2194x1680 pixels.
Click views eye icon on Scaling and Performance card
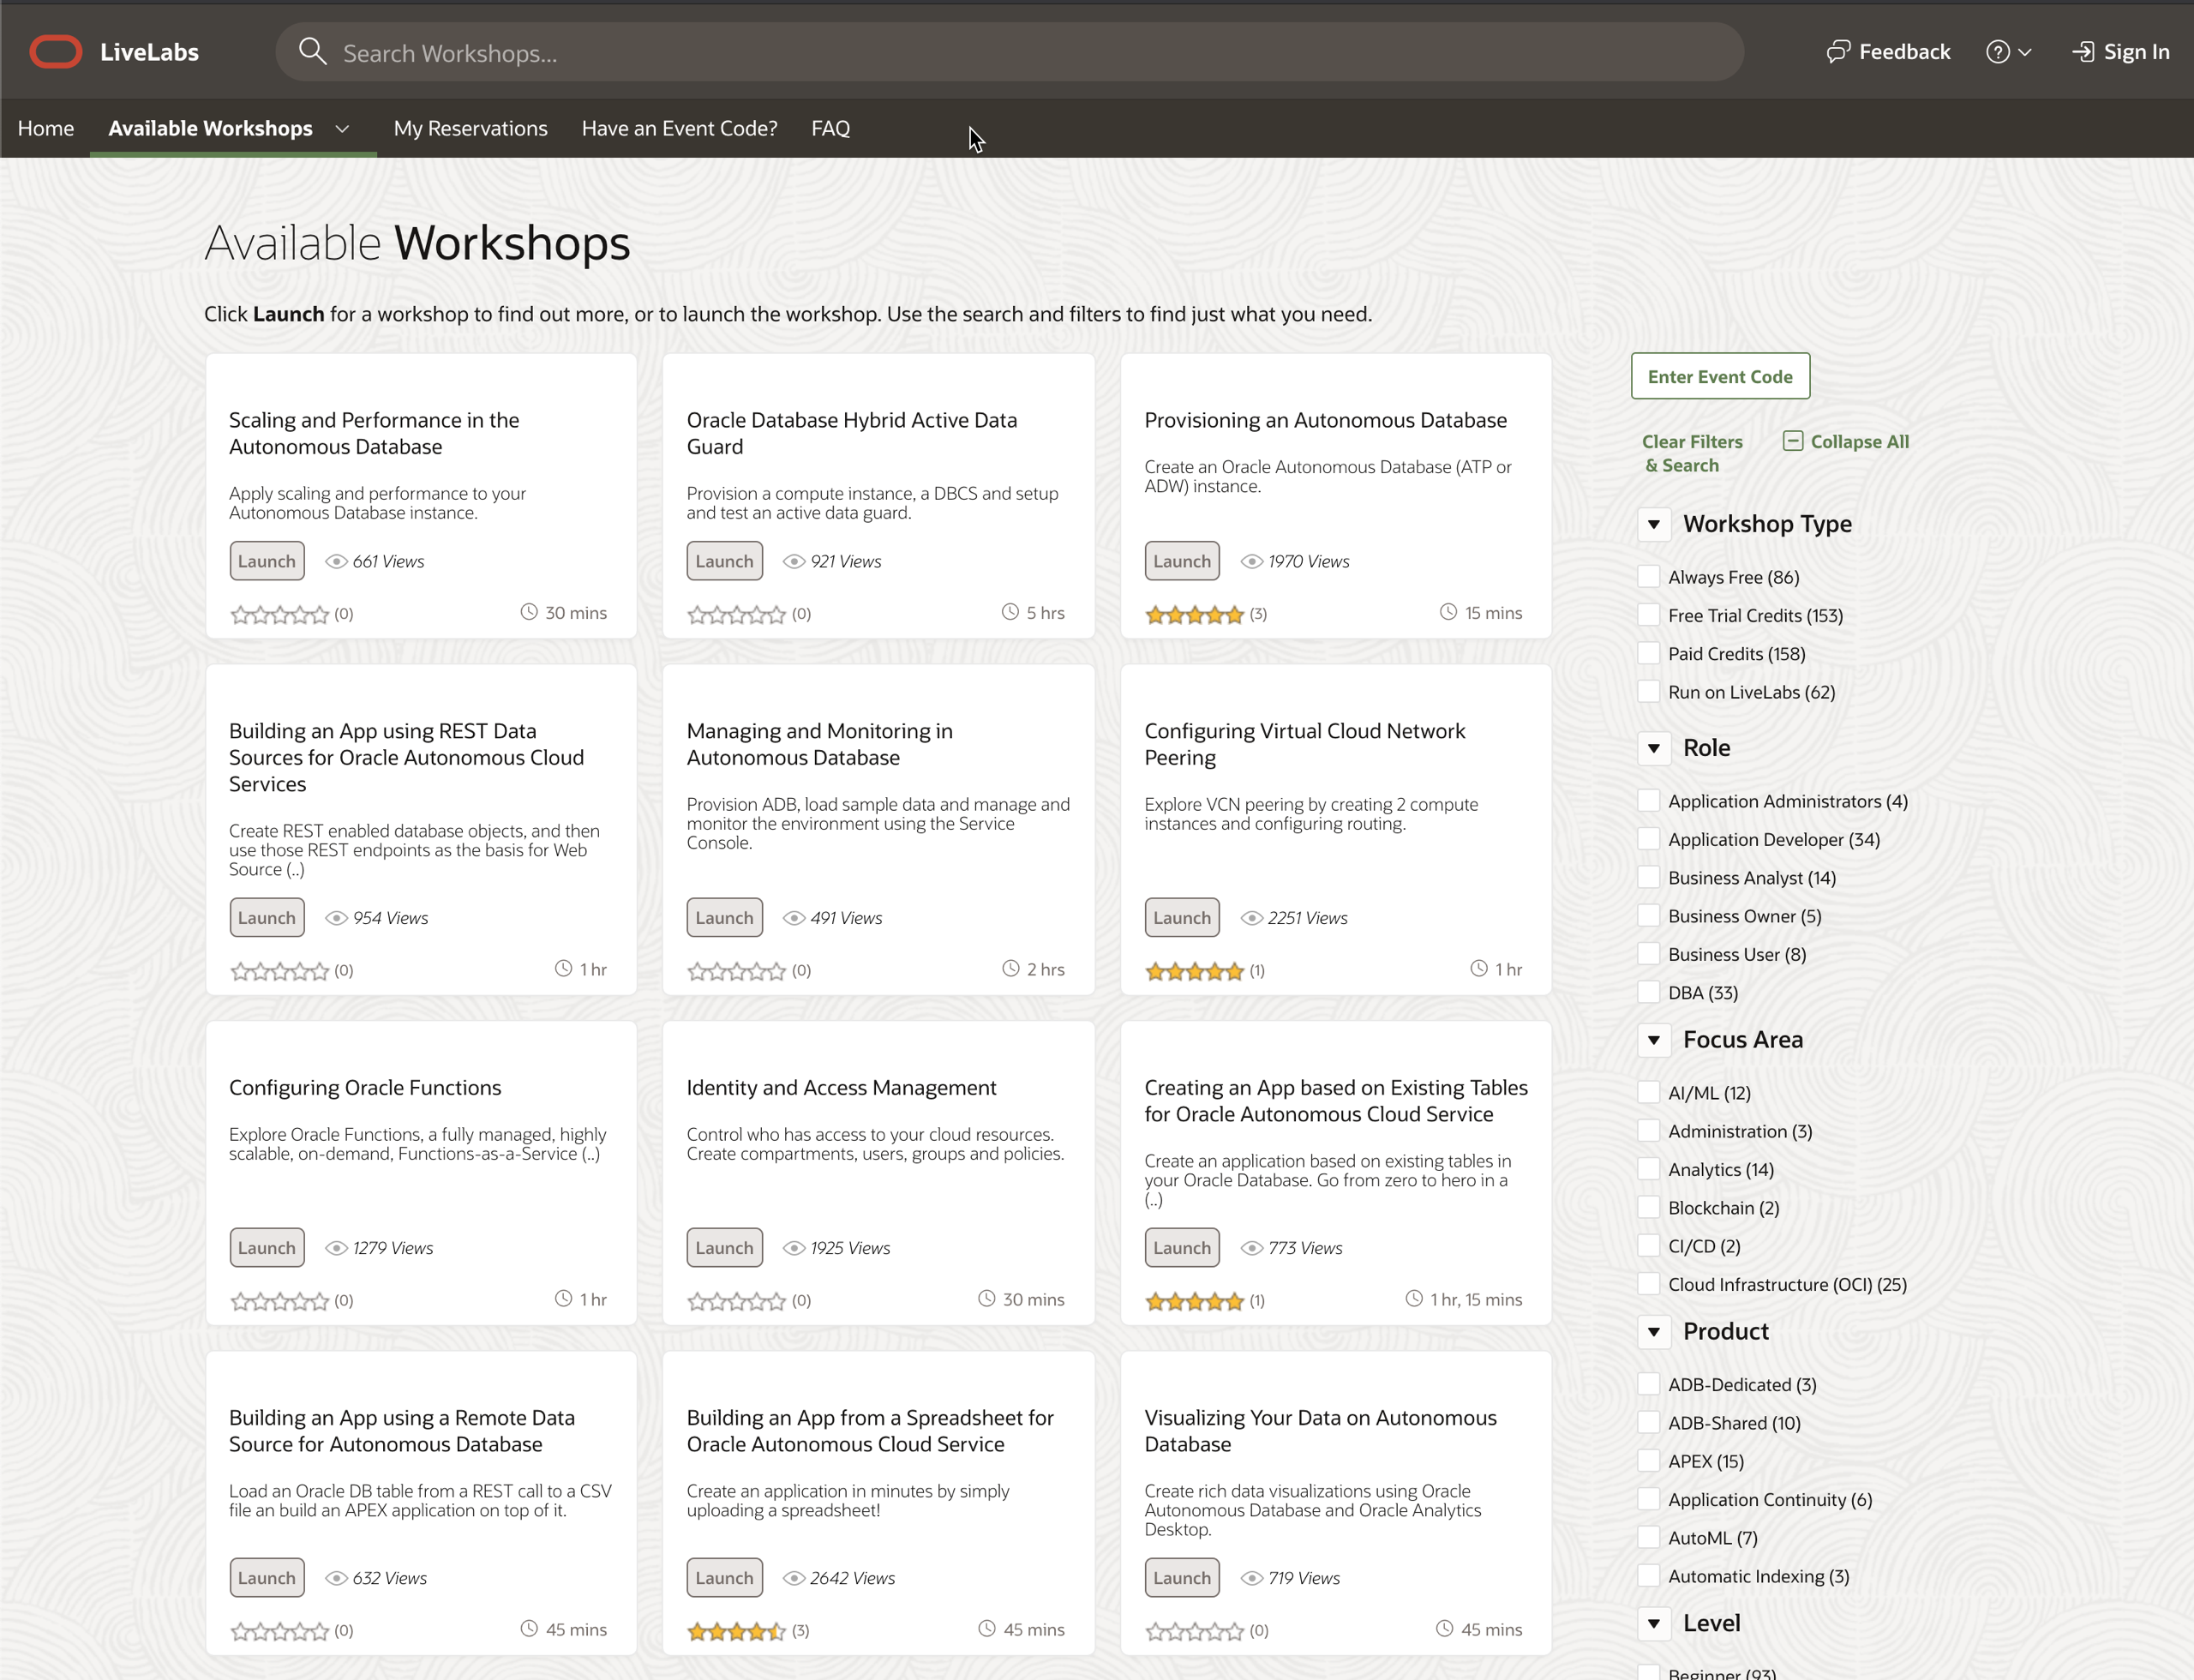(336, 562)
